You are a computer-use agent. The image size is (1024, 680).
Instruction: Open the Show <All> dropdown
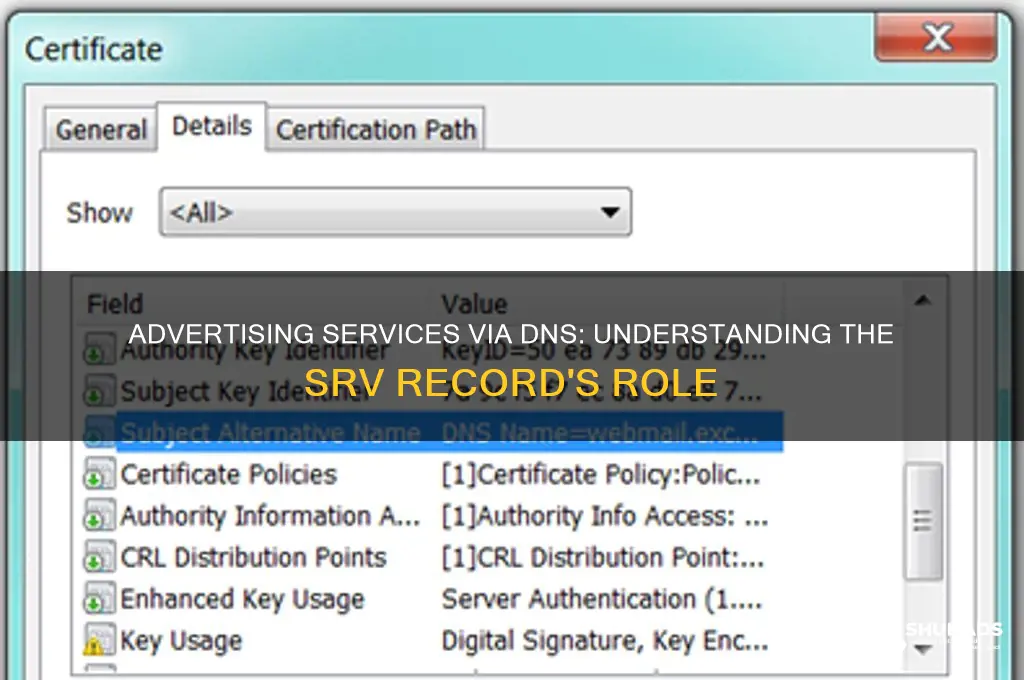tap(395, 212)
